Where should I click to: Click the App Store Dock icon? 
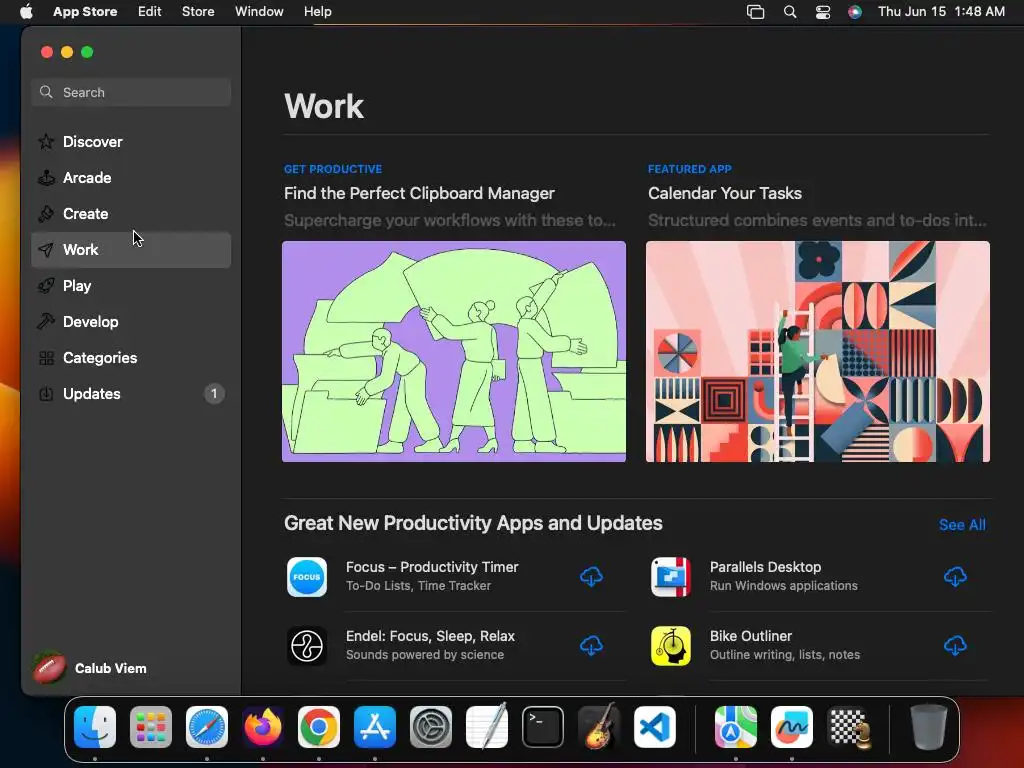[x=375, y=727]
